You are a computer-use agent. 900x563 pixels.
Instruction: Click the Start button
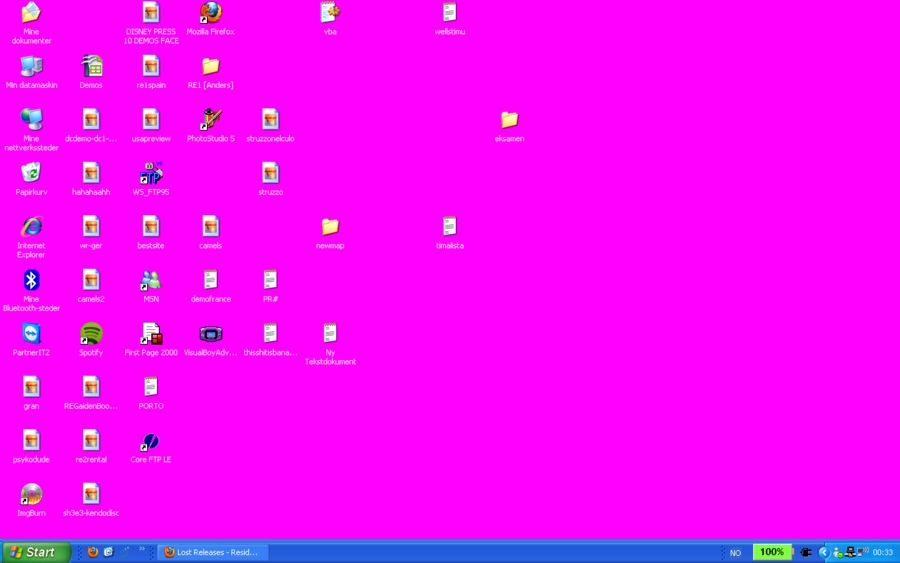point(36,552)
